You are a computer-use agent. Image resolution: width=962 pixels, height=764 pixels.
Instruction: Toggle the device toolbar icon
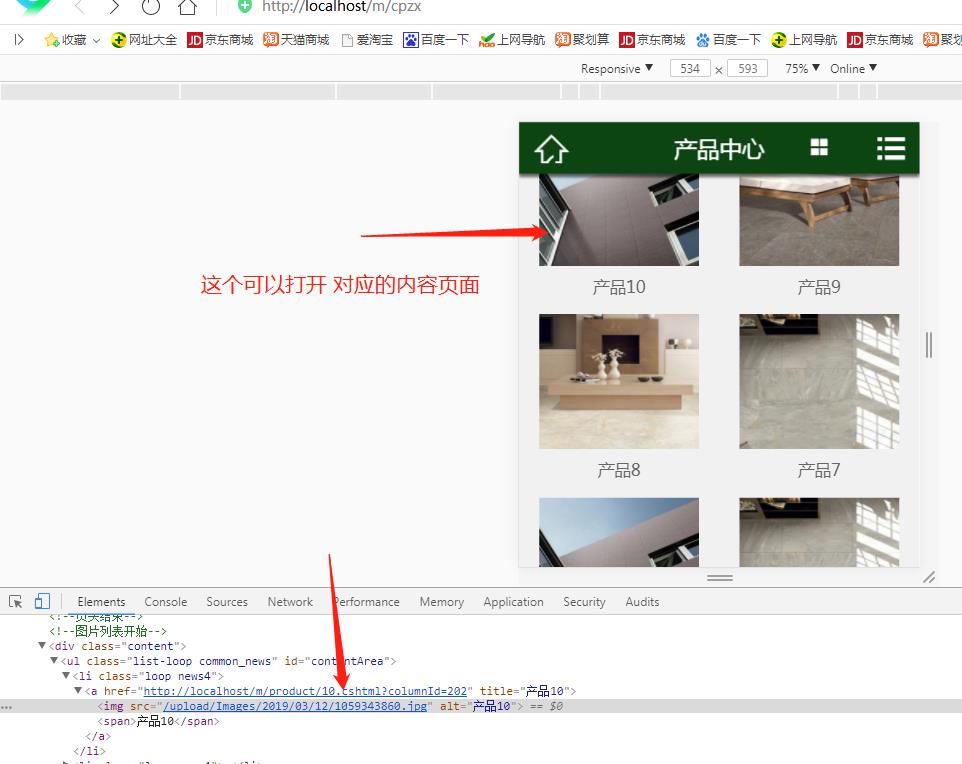[42, 601]
